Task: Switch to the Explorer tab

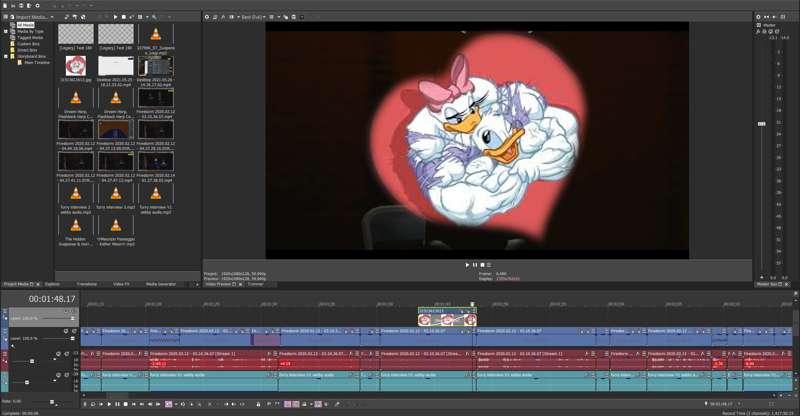Action: tap(52, 284)
